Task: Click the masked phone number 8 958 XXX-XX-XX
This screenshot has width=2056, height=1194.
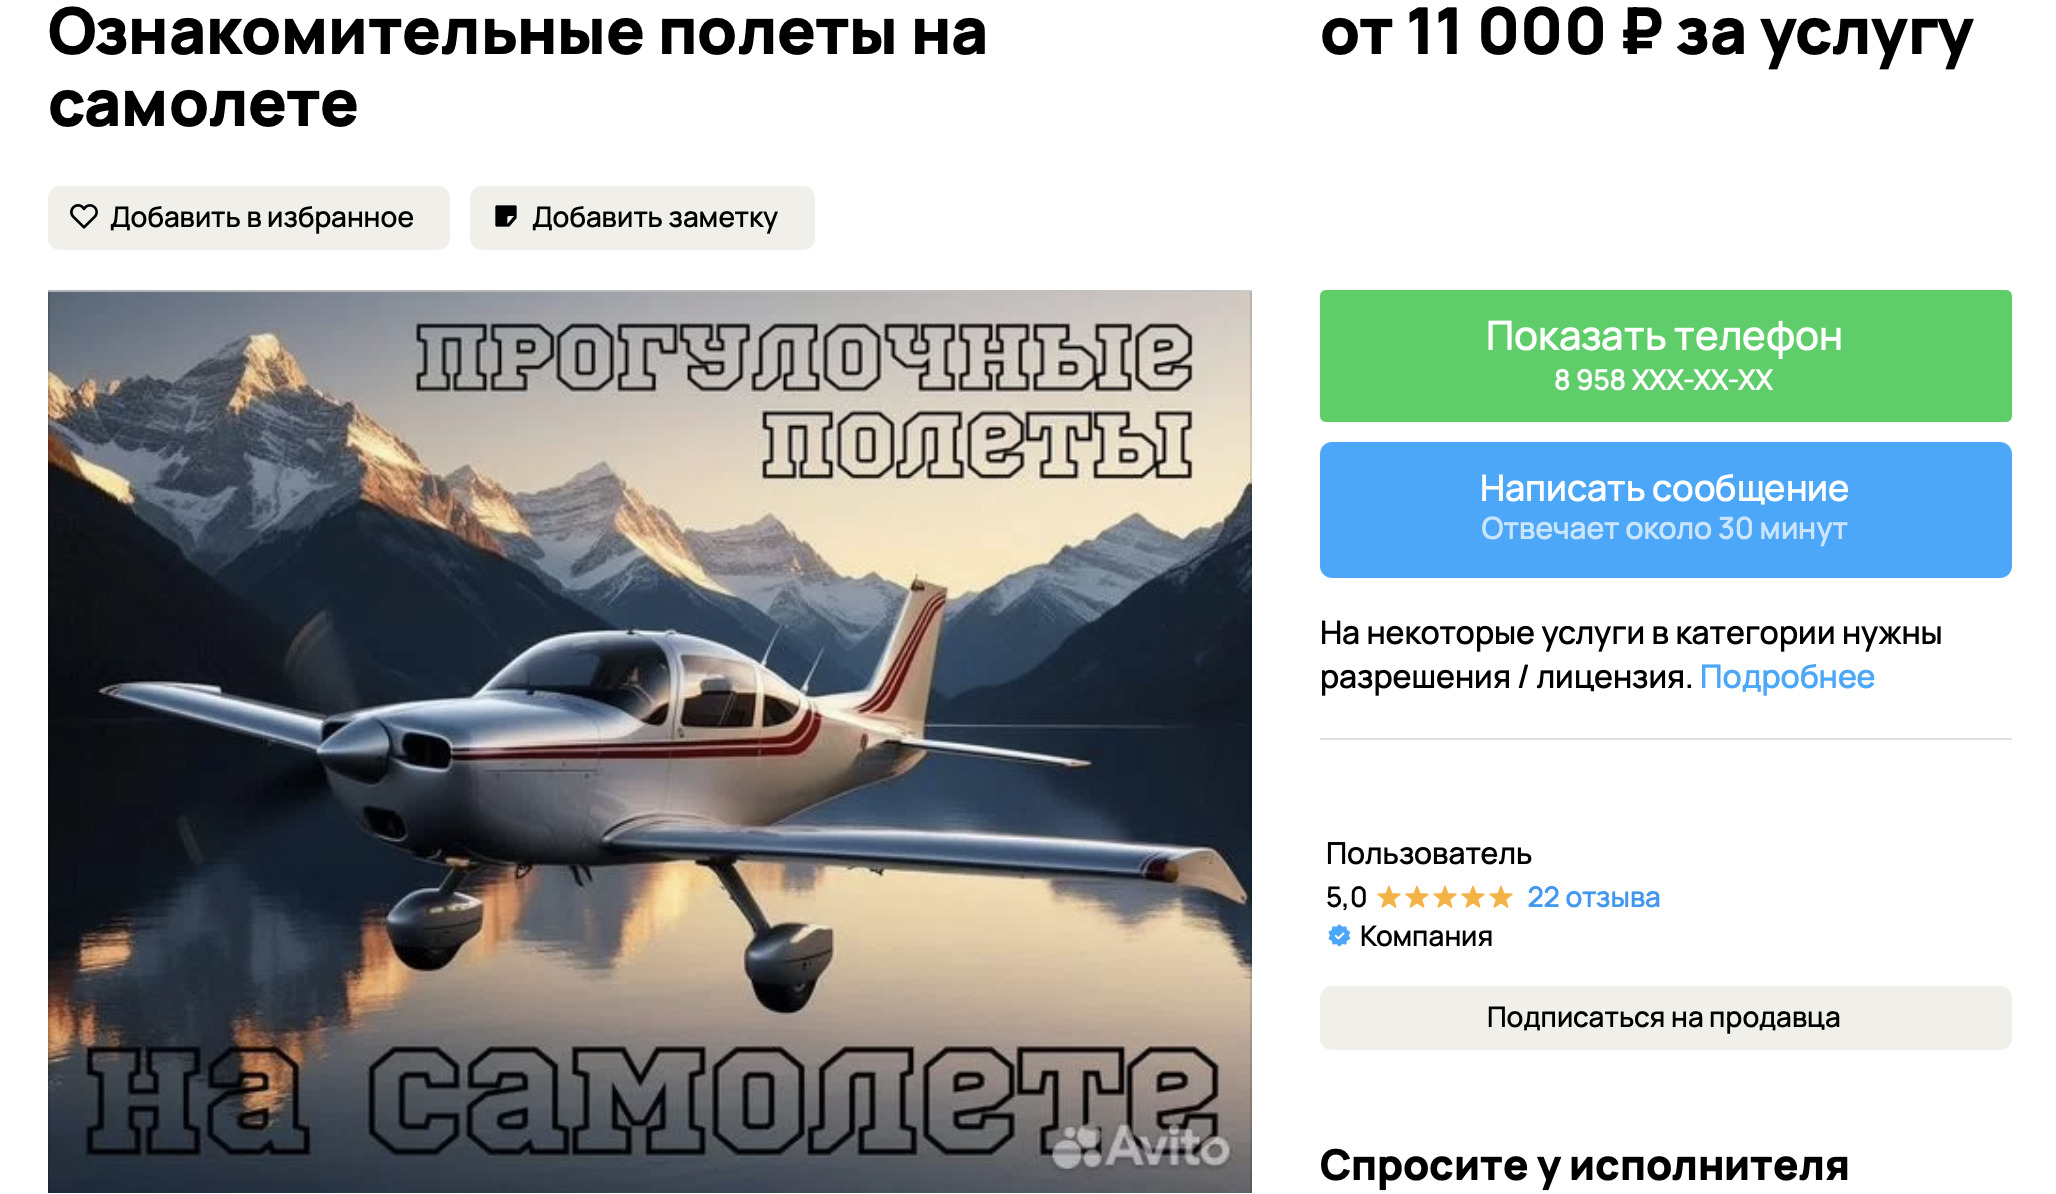Action: click(1663, 380)
